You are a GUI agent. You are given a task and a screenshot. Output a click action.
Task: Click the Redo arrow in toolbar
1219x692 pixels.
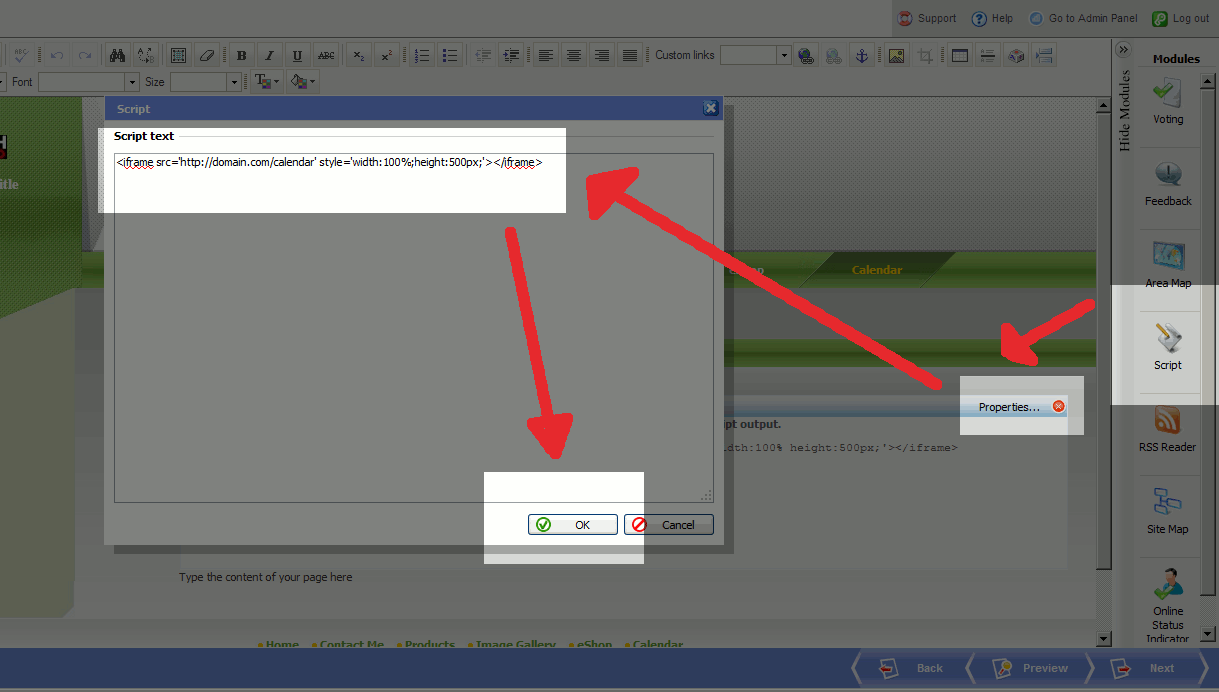click(85, 56)
